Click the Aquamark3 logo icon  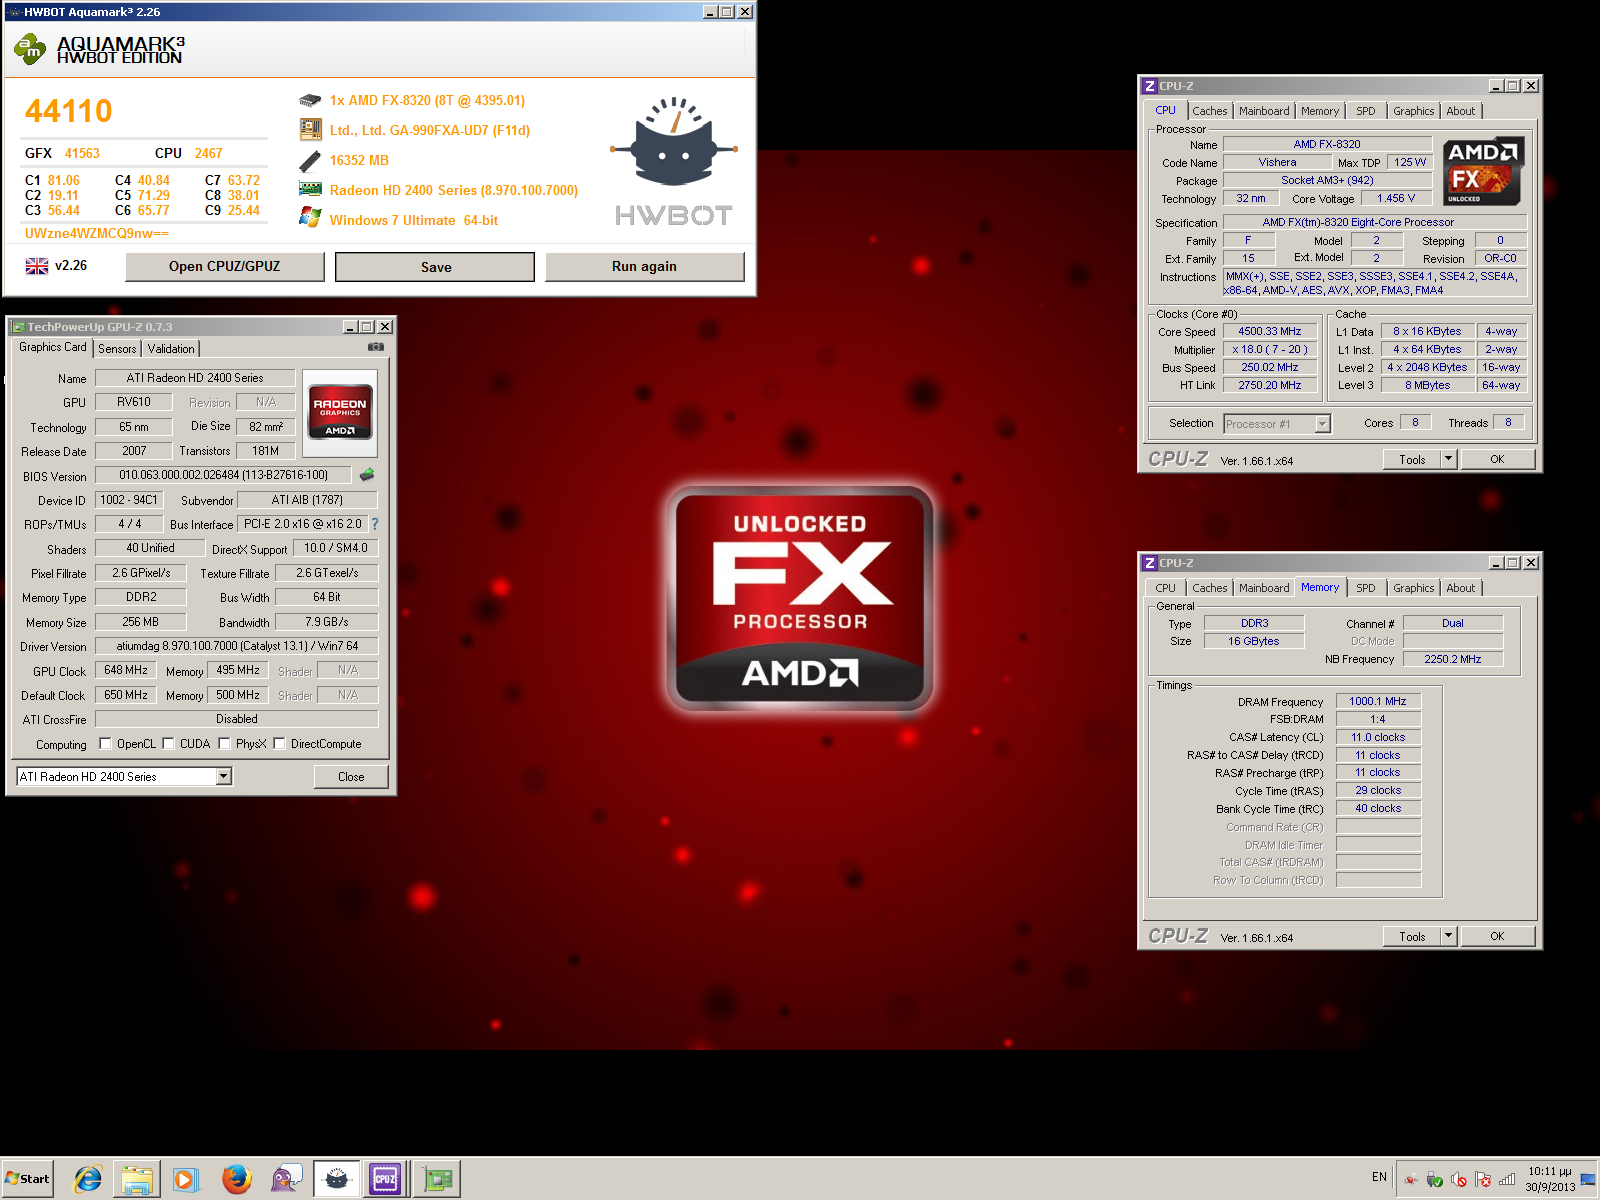[x=30, y=49]
